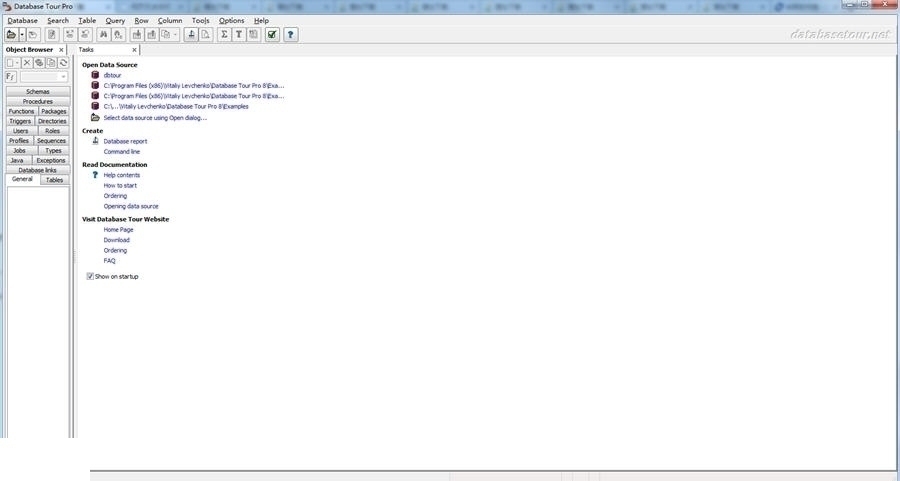Open the Row menu
The image size is (900, 481).
141,20
